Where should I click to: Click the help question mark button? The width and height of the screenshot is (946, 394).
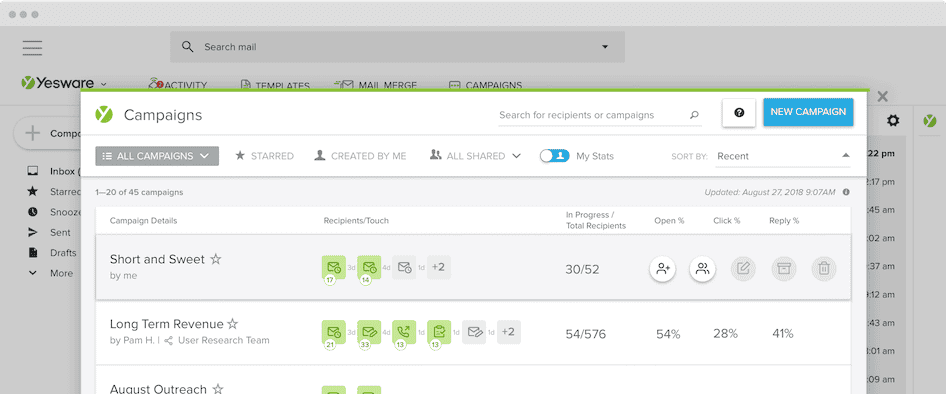tap(739, 113)
